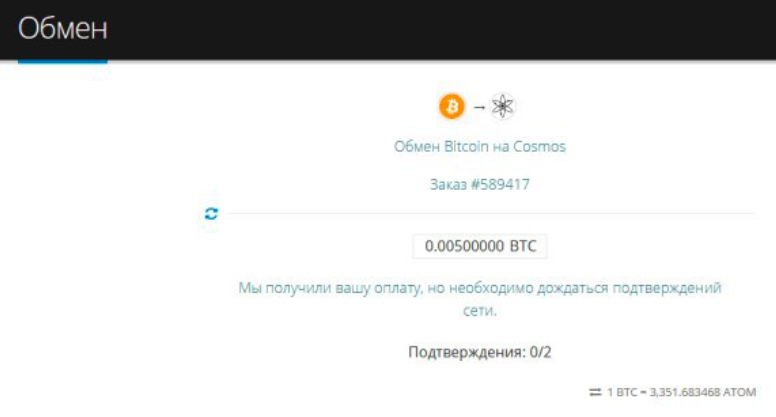Click the Обмен Bitcoin на Cosmos heading
The image size is (776, 417).
click(480, 146)
